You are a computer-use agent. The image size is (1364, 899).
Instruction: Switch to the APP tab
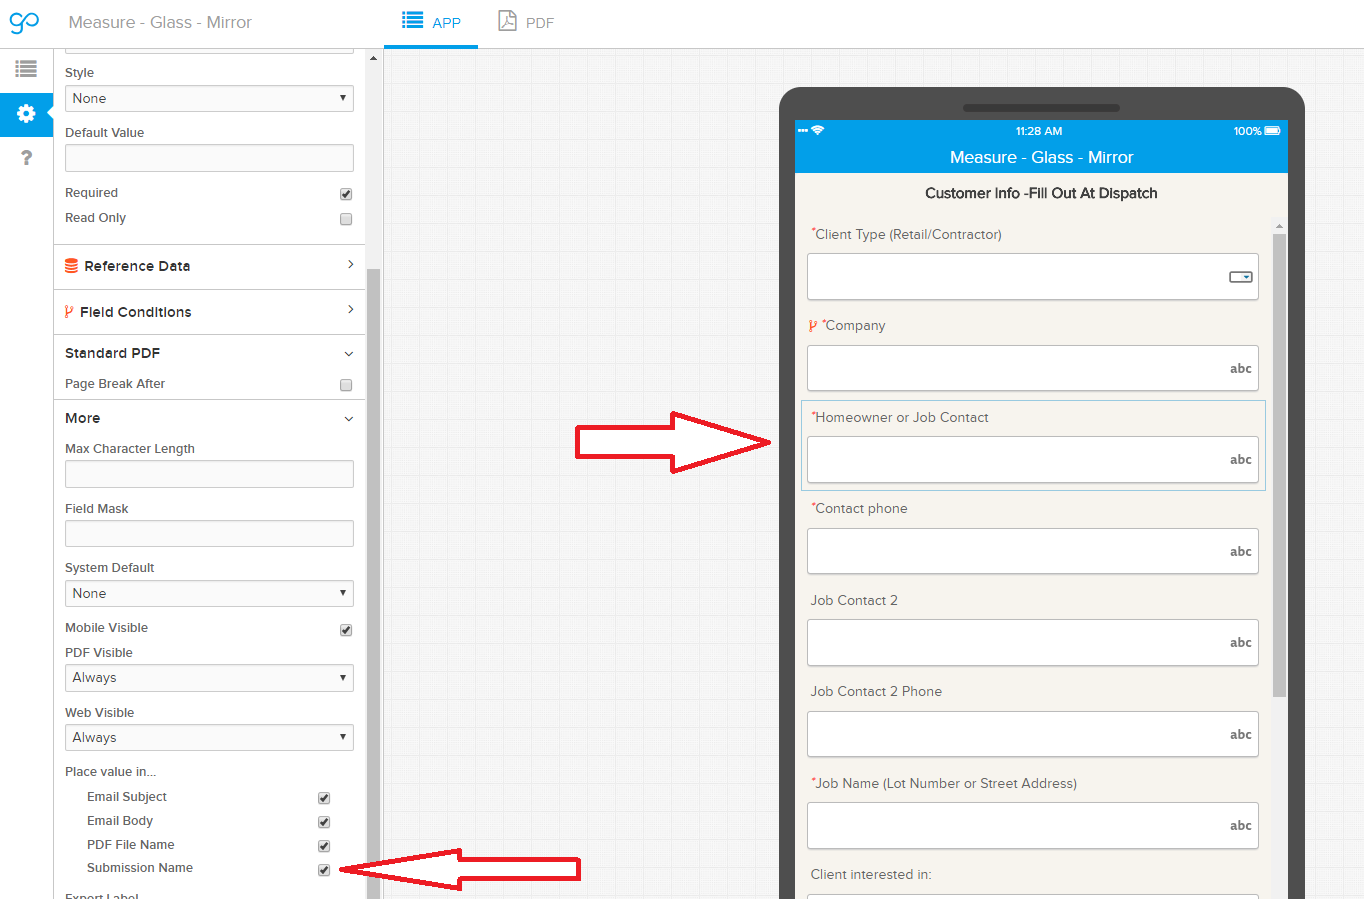point(432,22)
